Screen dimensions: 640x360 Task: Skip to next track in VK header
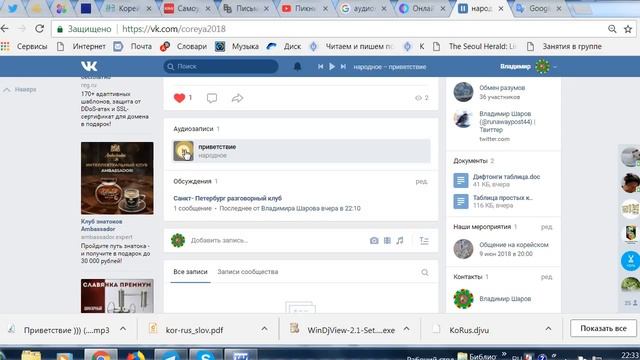click(x=343, y=67)
